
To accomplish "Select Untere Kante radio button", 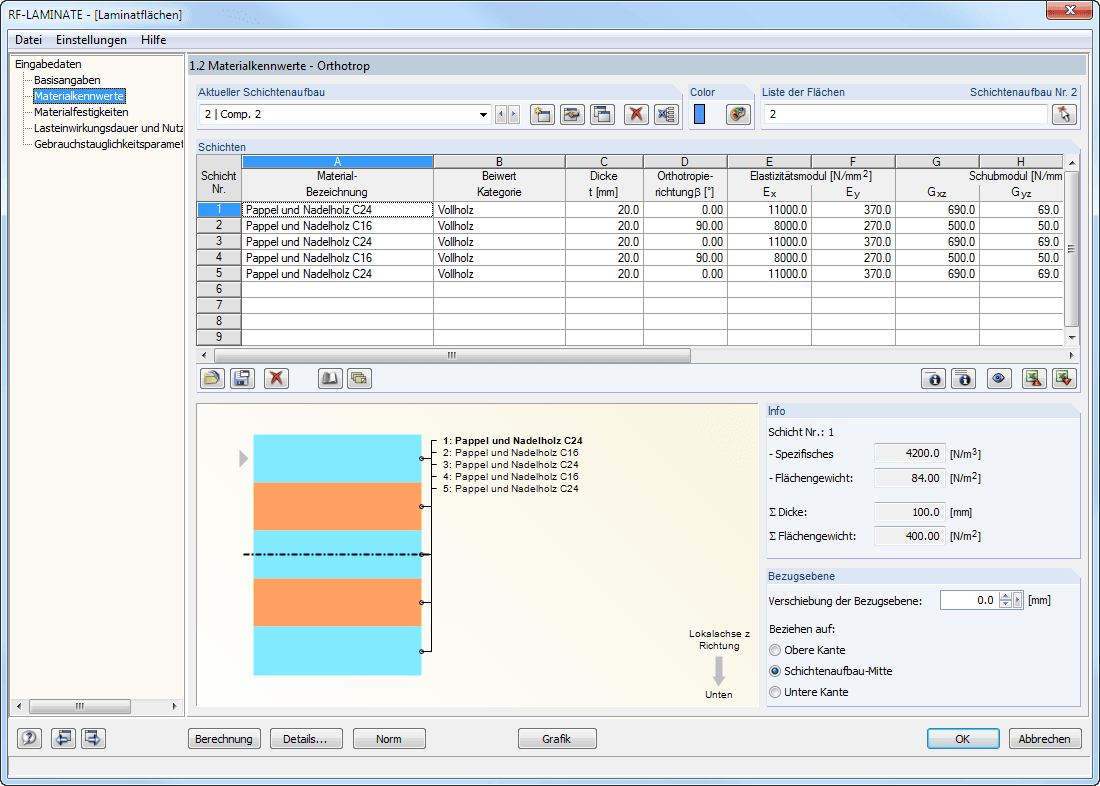I will pyautogui.click(x=775, y=692).
